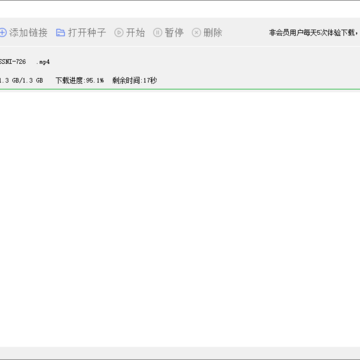Click the pause icon in toolbar
Viewport: 360px width, 360px height.
(x=158, y=33)
